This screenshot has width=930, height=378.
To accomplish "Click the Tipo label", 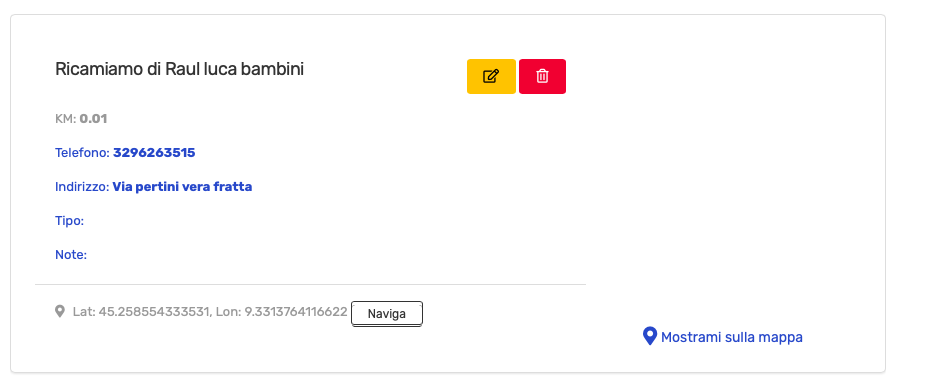I will (x=69, y=221).
